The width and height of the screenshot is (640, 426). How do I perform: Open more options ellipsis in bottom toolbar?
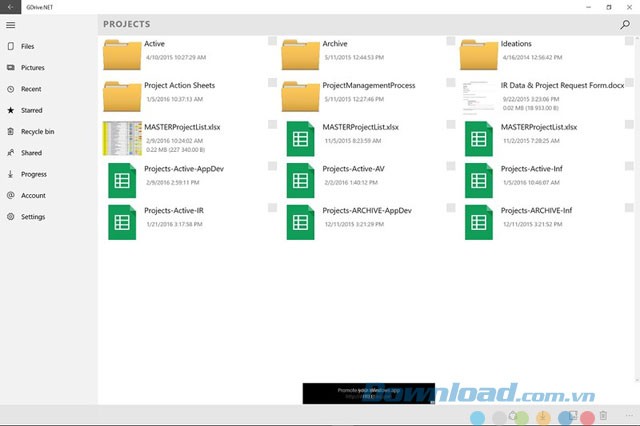click(629, 415)
